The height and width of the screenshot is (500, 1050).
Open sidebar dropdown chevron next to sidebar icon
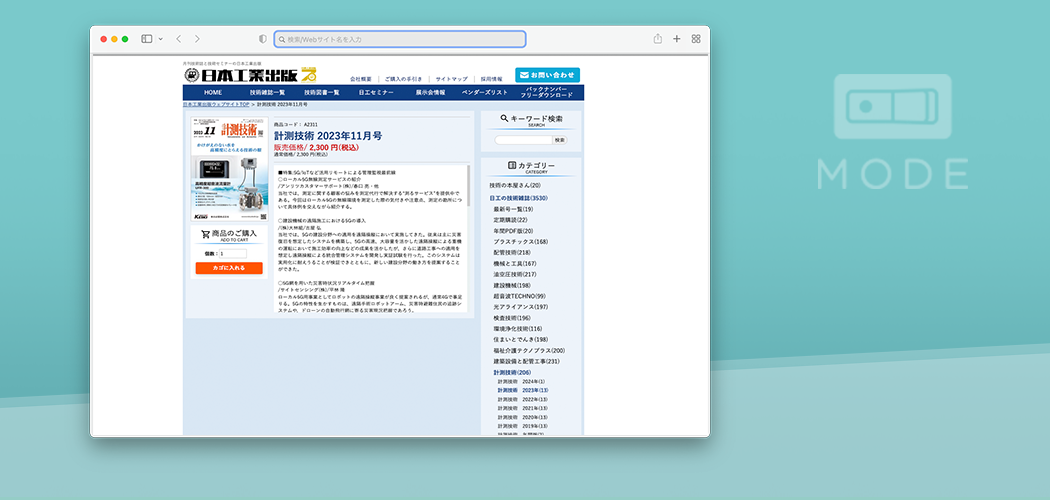point(160,39)
